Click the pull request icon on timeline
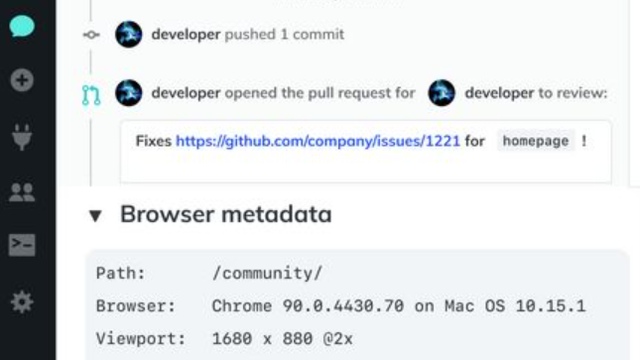Image resolution: width=640 pixels, height=360 pixels. (x=91, y=95)
